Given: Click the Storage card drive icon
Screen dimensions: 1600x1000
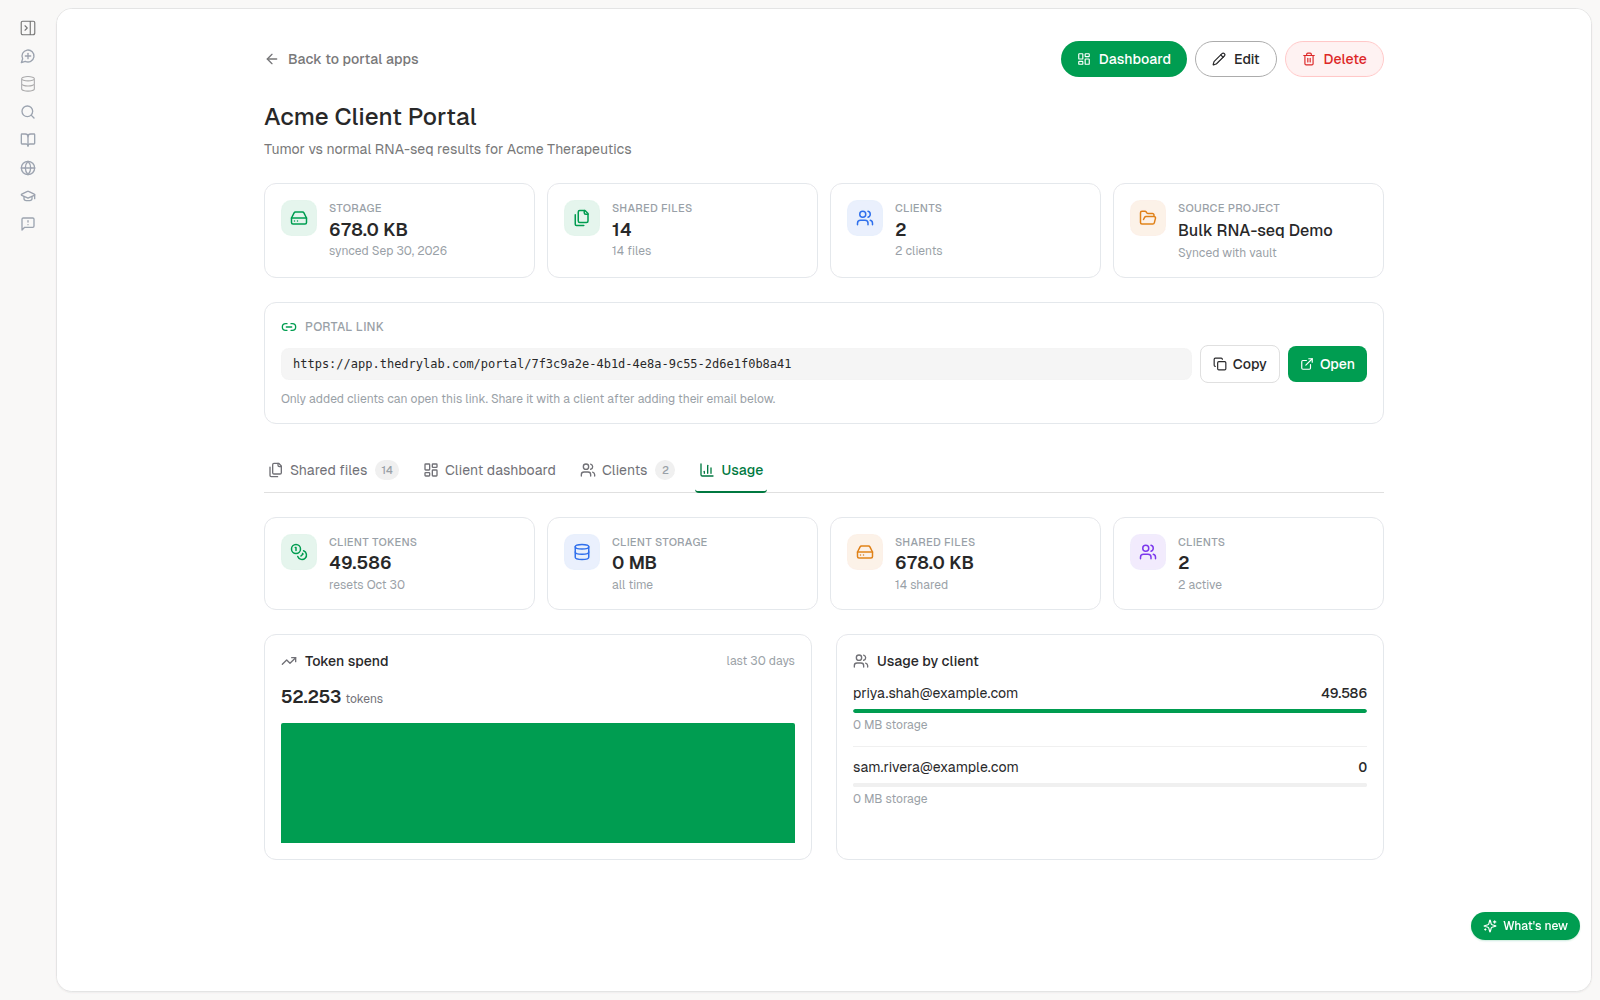Looking at the screenshot, I should 299,218.
